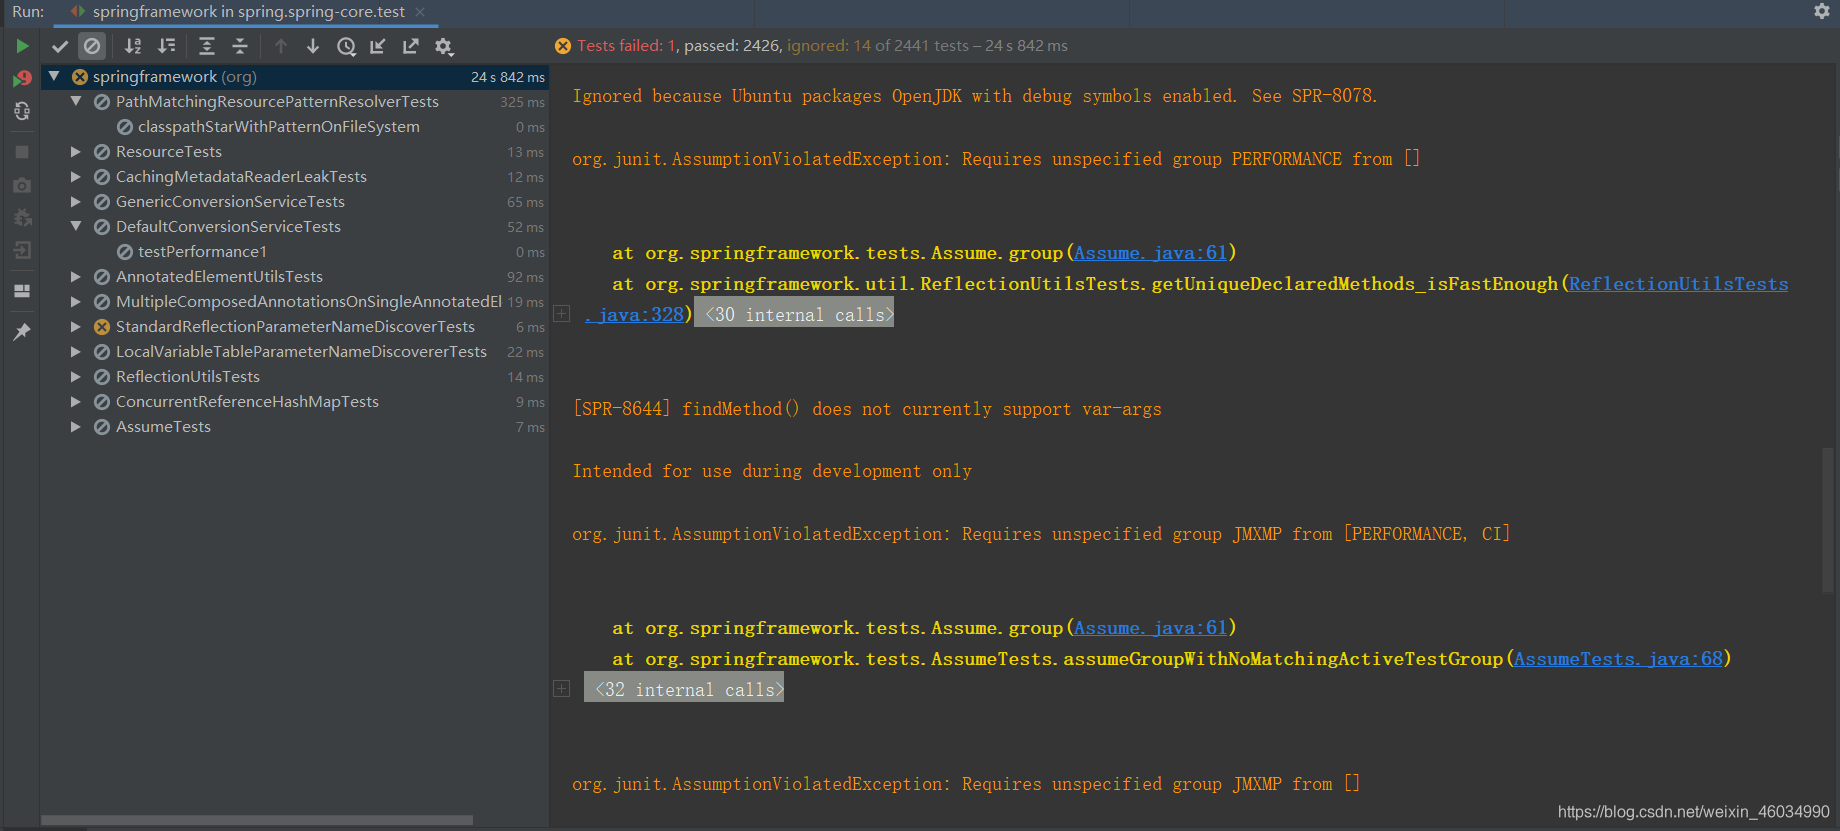1840x831 pixels.
Task: Select StandardReflectionParameterNameDiscoverTests row
Action: coord(295,327)
